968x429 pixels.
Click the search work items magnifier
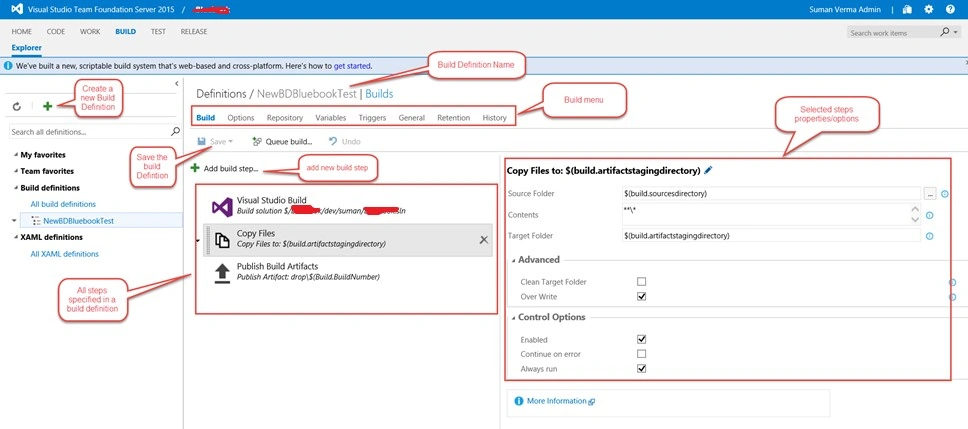[x=945, y=32]
